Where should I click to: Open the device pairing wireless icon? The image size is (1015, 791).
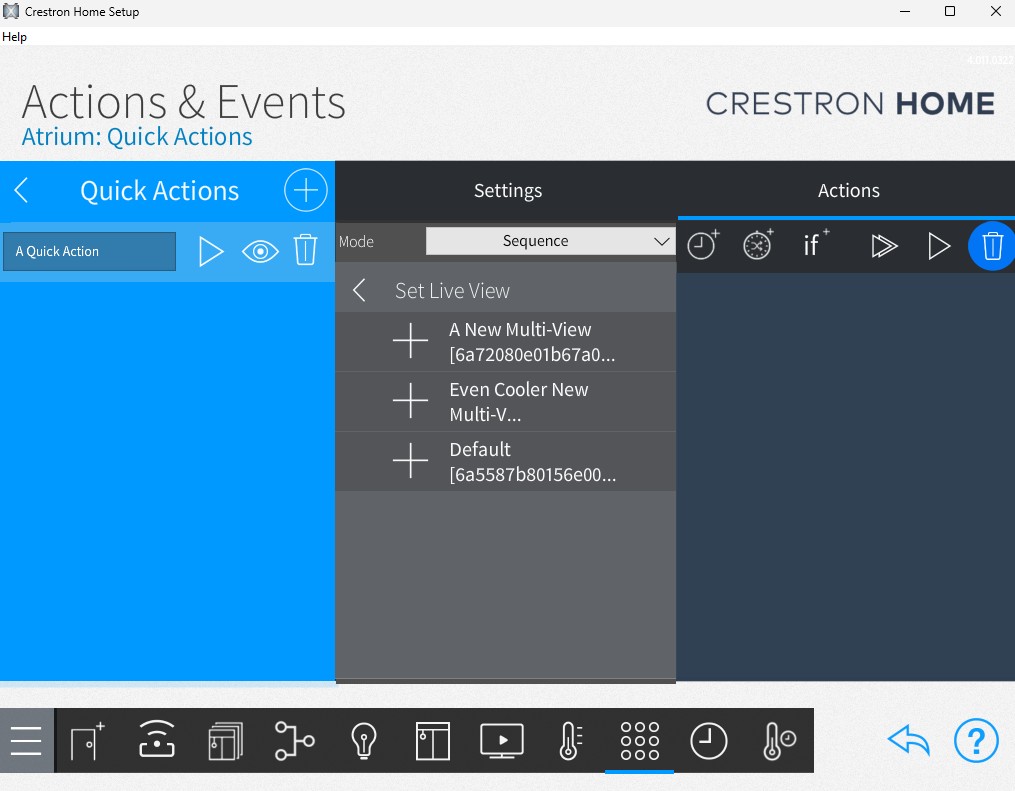click(x=157, y=739)
